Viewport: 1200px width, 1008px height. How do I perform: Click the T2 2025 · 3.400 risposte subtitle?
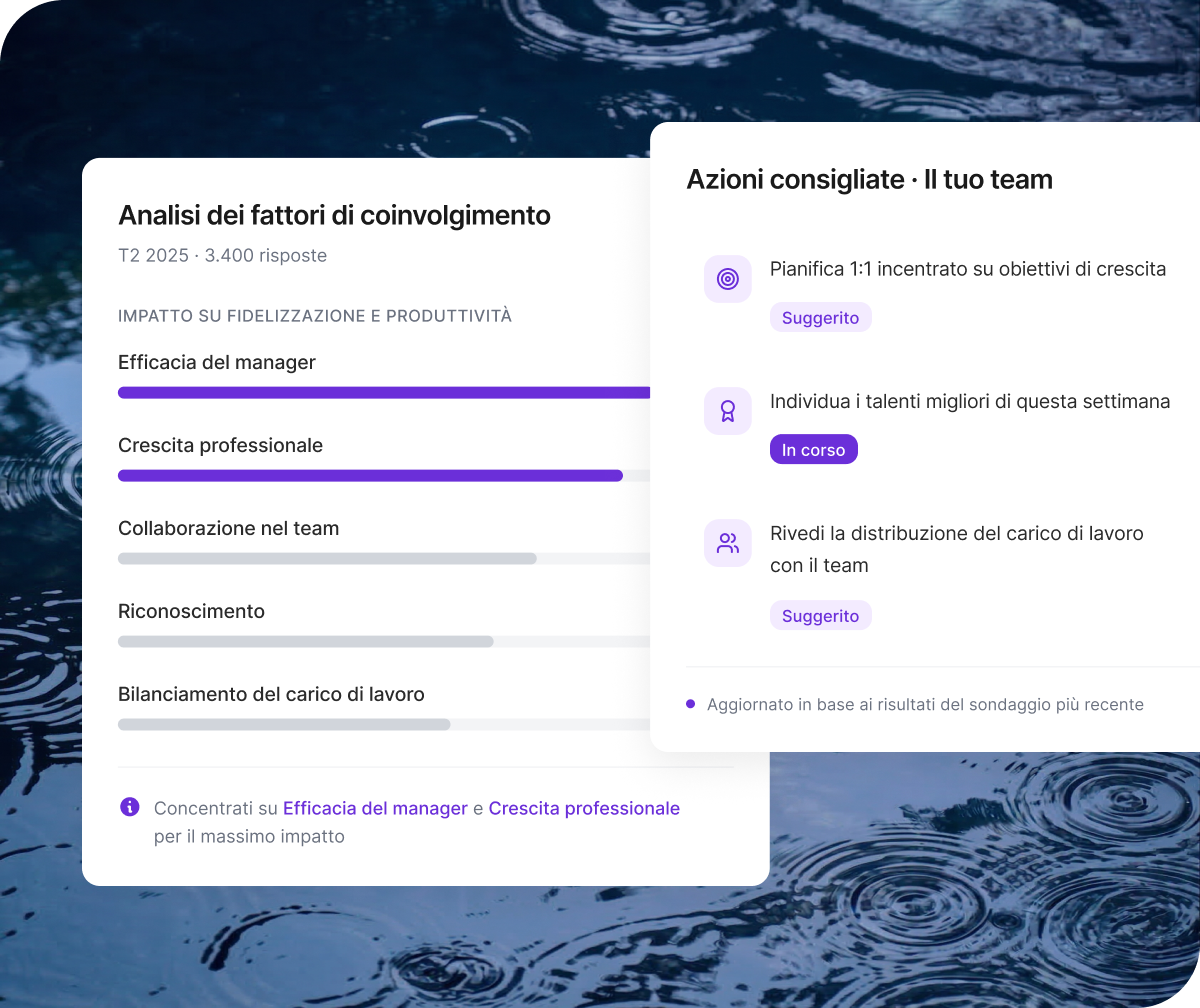coord(222,256)
